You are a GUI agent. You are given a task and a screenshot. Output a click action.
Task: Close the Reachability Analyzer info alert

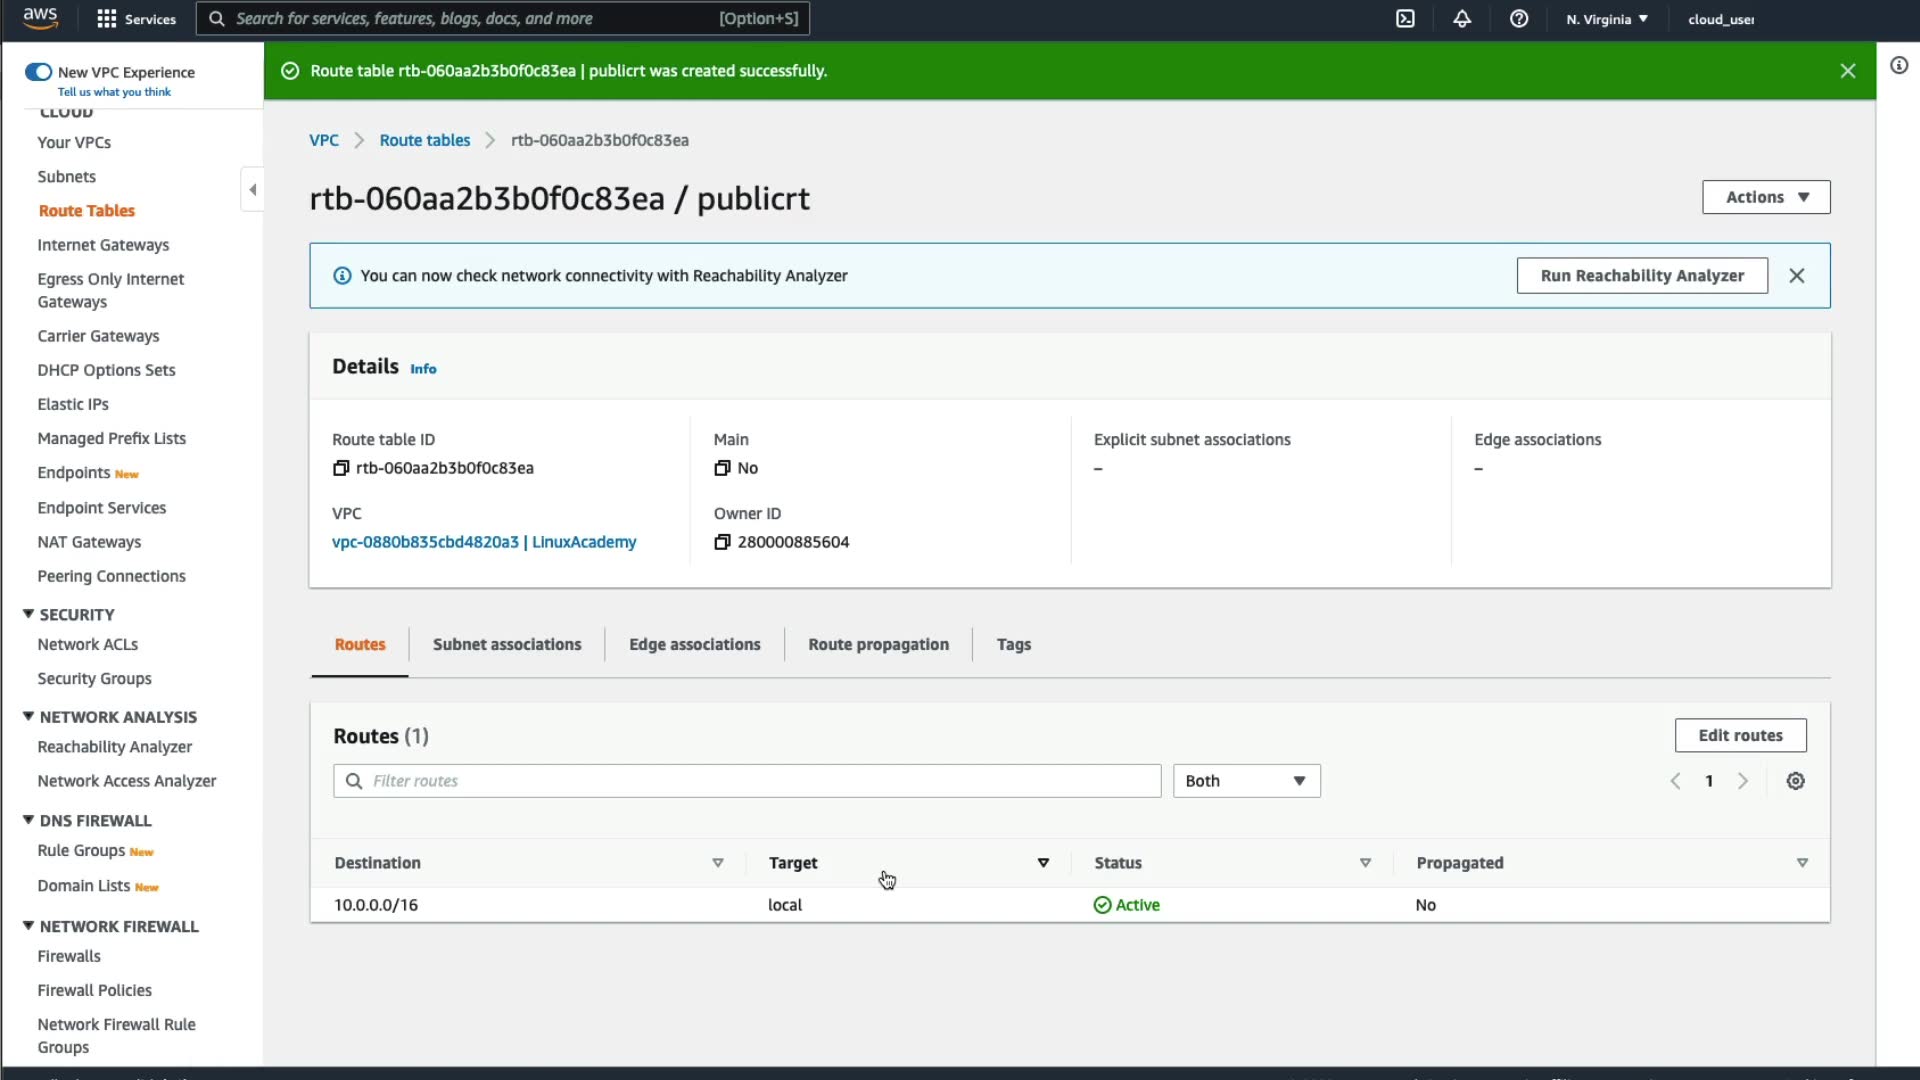[1797, 276]
